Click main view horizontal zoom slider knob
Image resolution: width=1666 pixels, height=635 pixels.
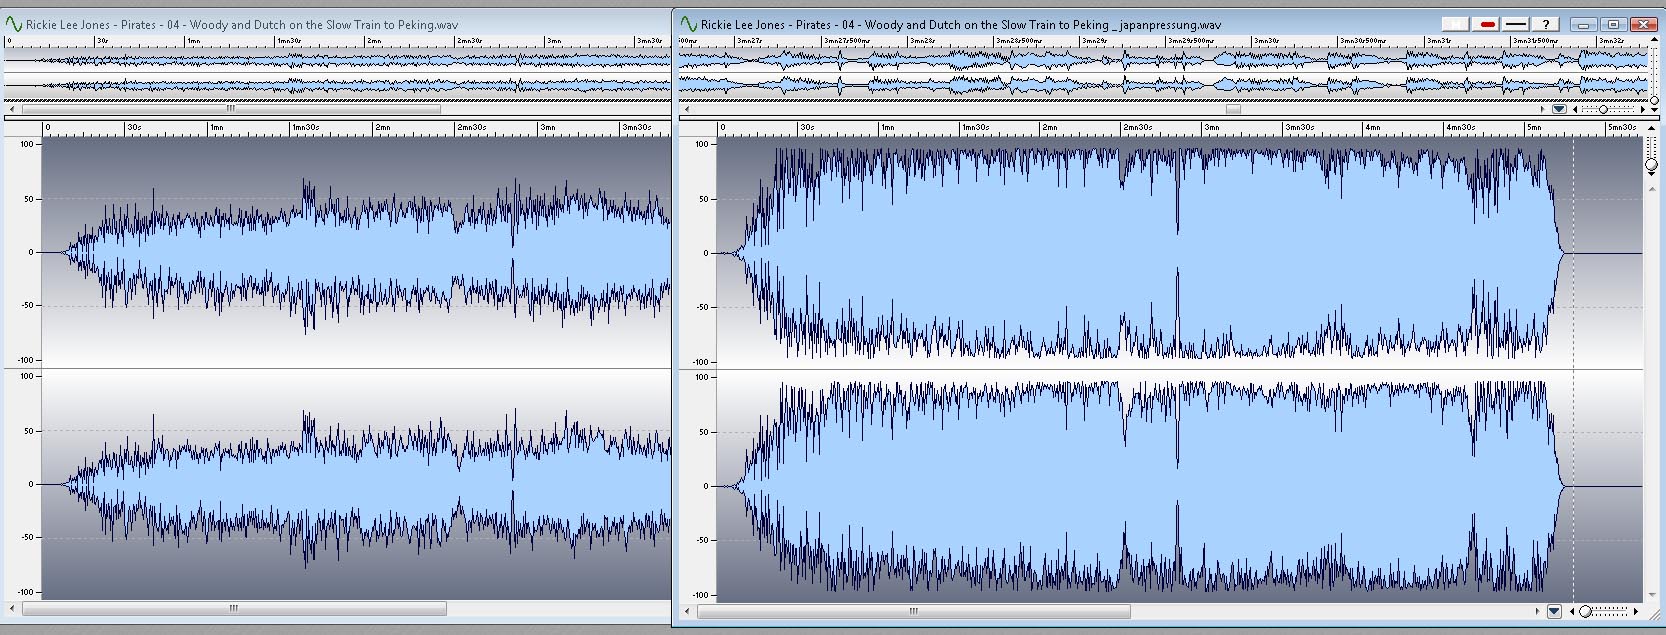tap(1585, 611)
